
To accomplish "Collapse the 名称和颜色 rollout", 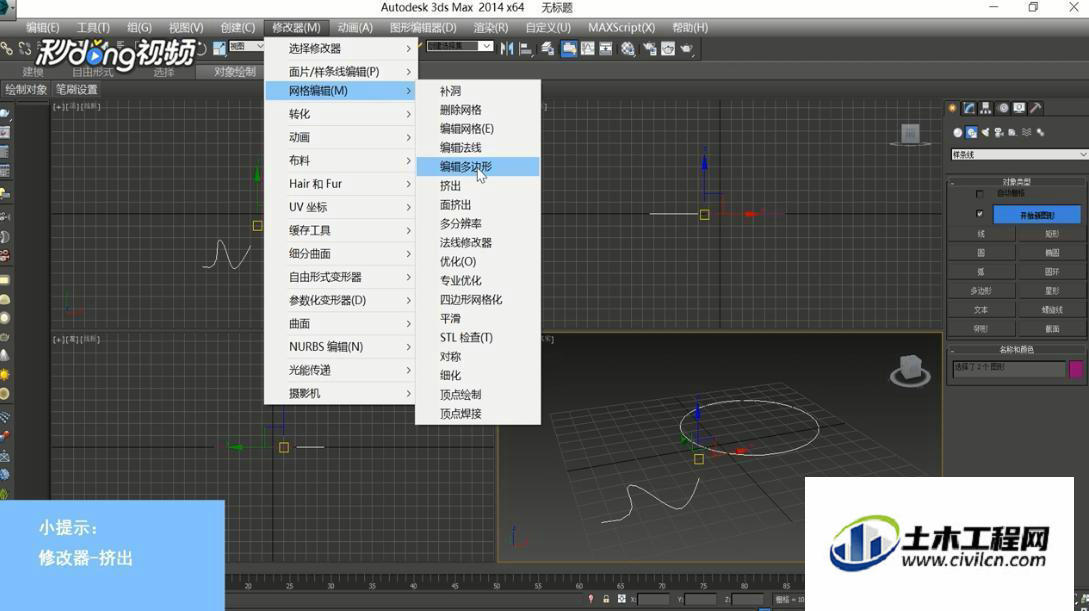I will [x=1016, y=349].
